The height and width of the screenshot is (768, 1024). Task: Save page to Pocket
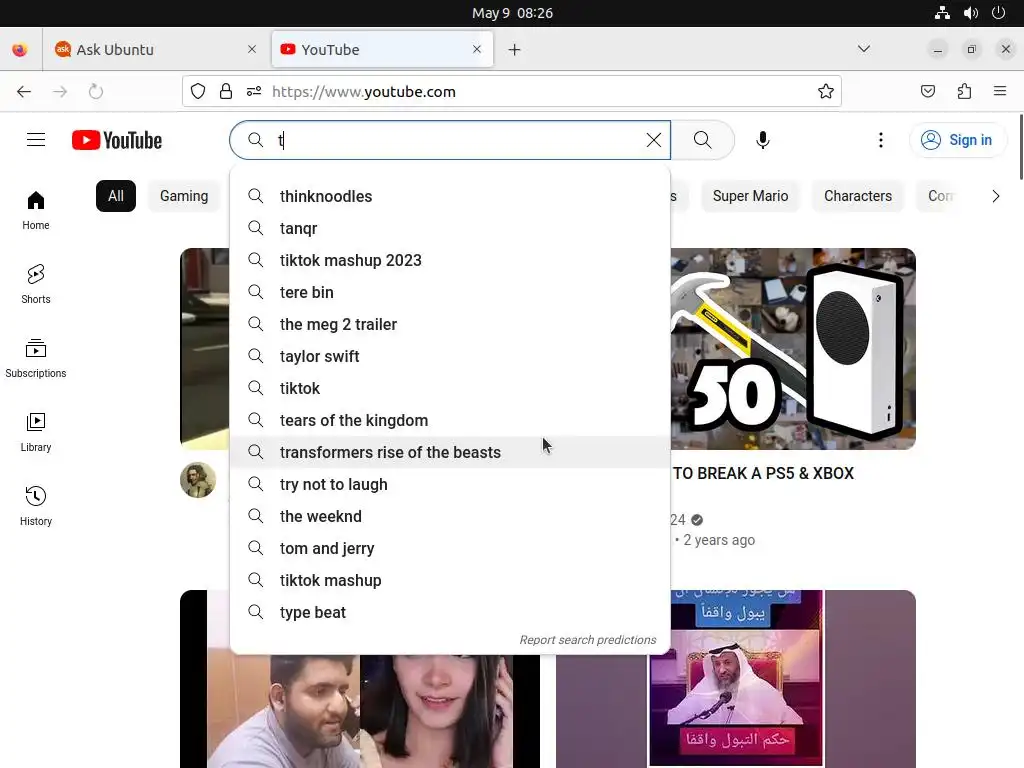927,91
